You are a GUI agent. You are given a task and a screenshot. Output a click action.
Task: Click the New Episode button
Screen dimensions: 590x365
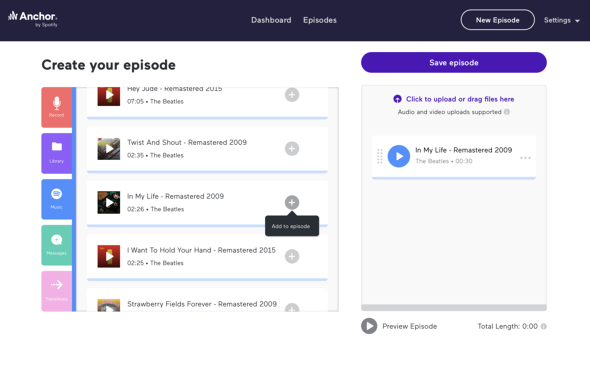point(497,20)
